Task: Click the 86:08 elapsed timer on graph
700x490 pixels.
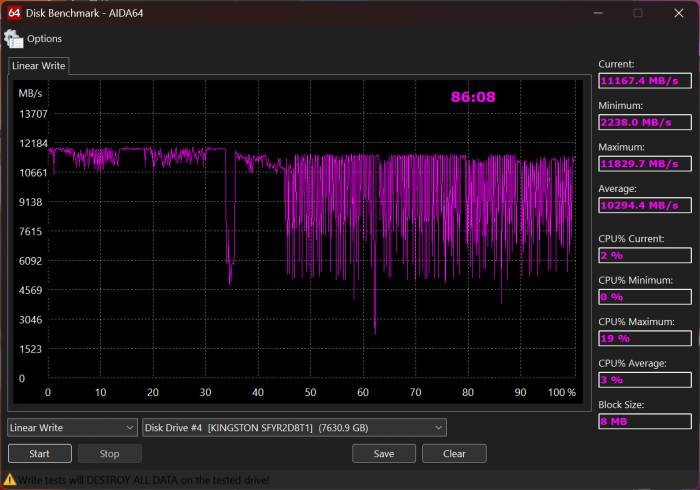Action: (x=473, y=98)
